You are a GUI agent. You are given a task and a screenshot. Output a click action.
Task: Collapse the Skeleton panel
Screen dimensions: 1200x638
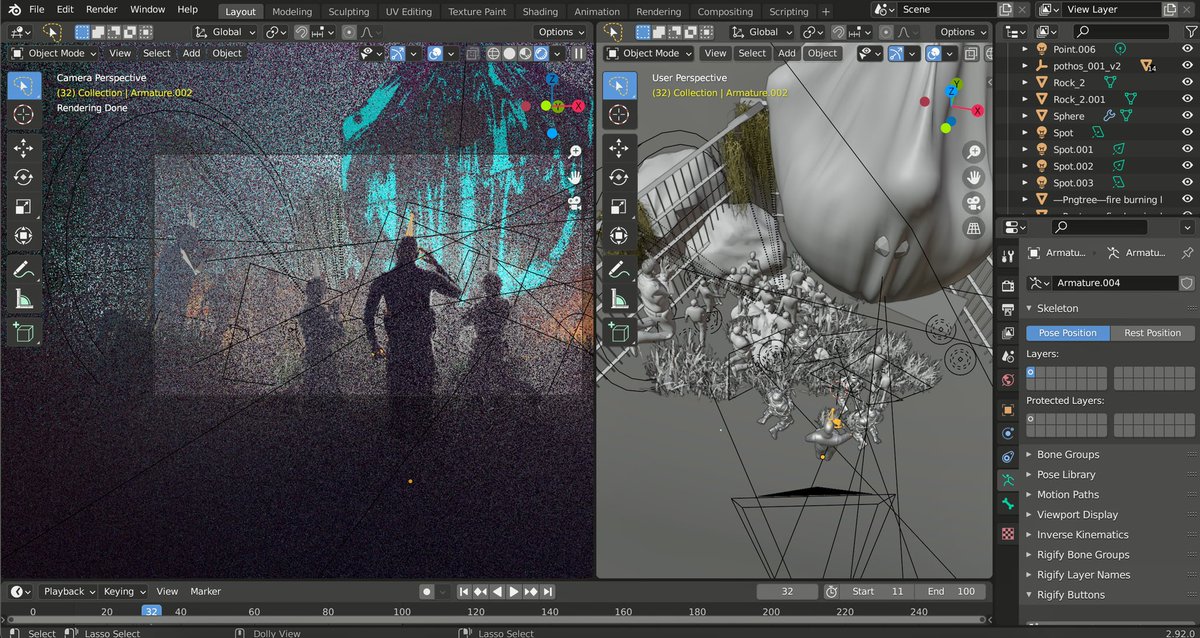(x=1030, y=308)
